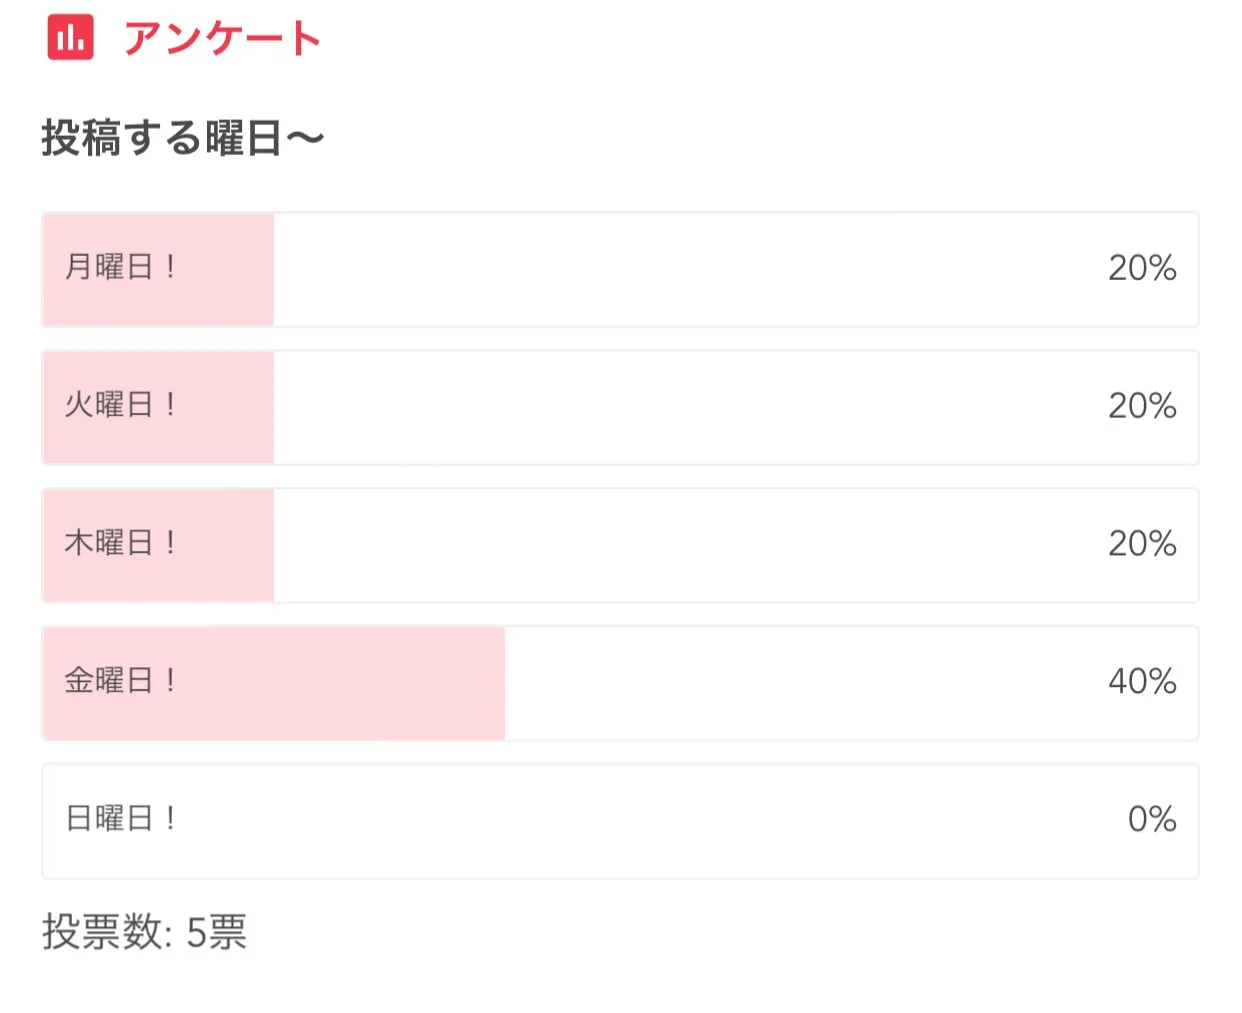The width and height of the screenshot is (1242, 1013).
Task: Click the 火曜日 pink progress fill
Action: [x=158, y=407]
